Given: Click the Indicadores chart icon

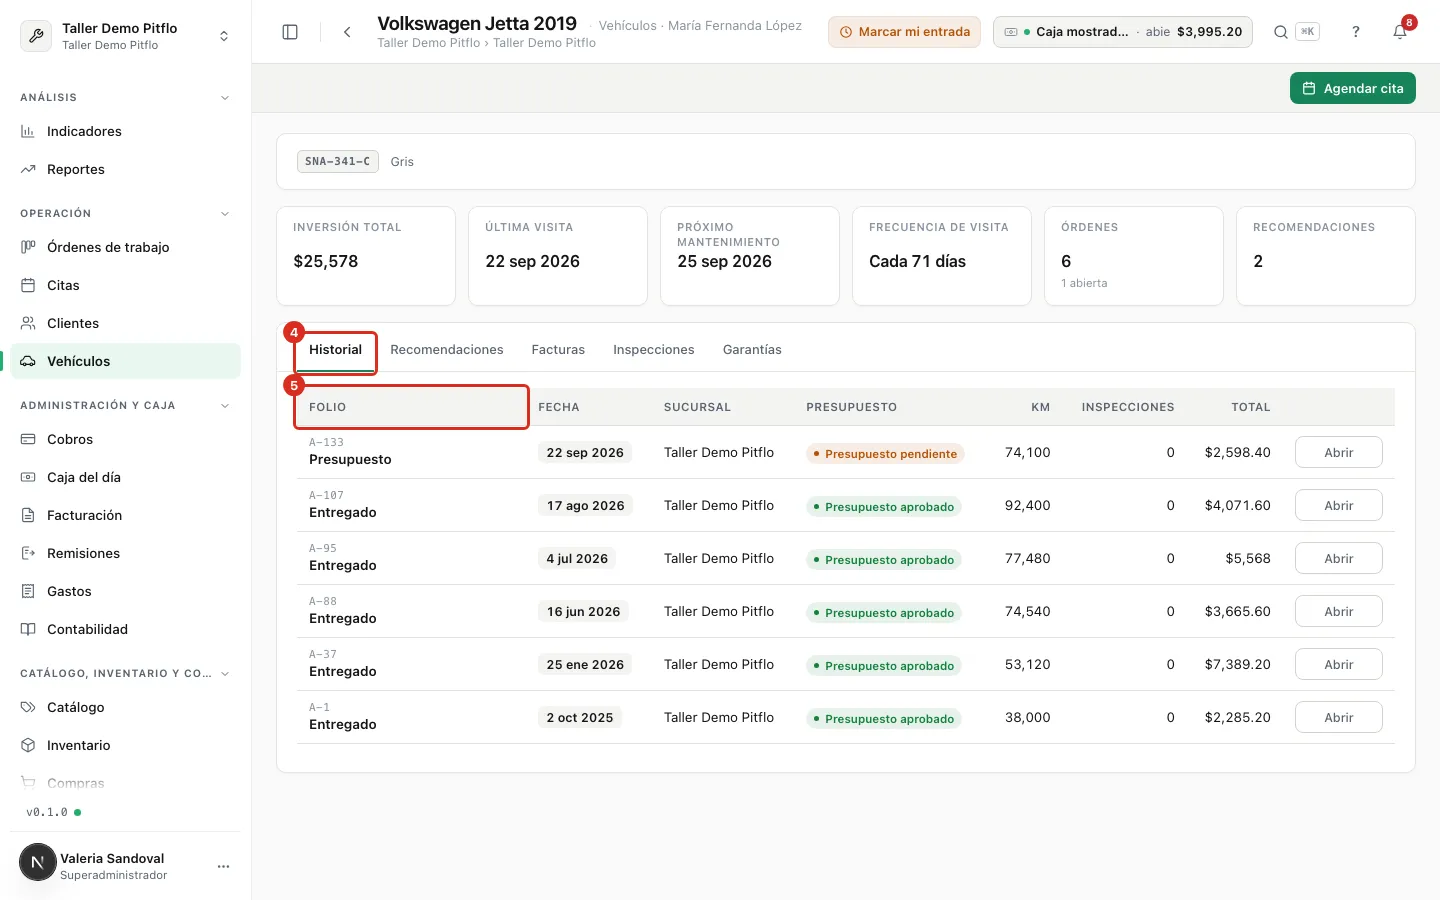Looking at the screenshot, I should [28, 131].
